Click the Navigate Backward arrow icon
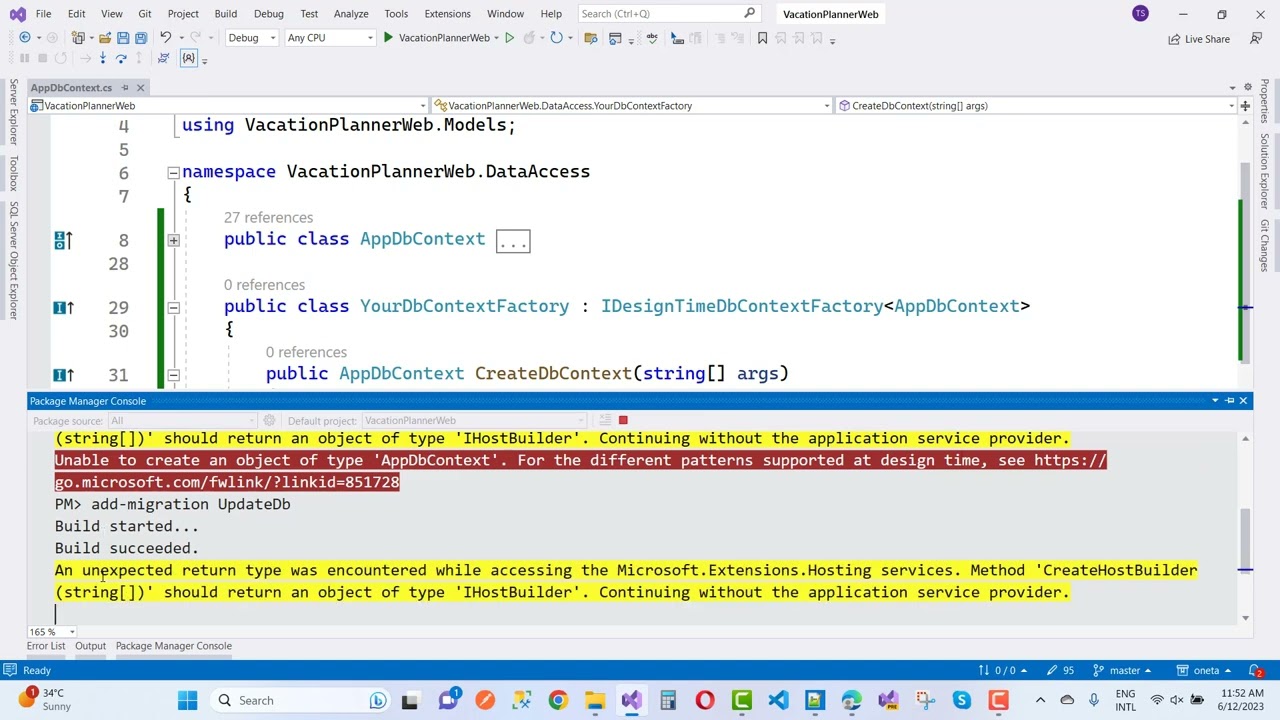 (x=24, y=38)
